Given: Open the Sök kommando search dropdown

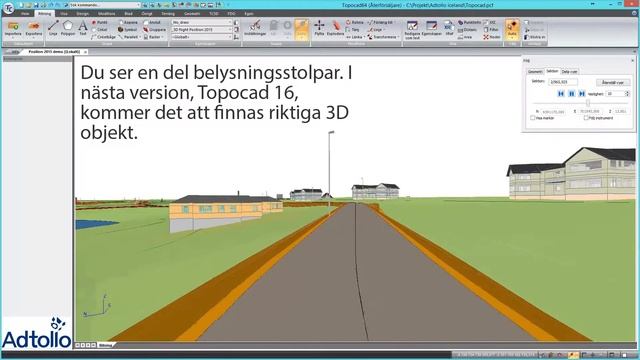Looking at the screenshot, I should click(x=138, y=5).
